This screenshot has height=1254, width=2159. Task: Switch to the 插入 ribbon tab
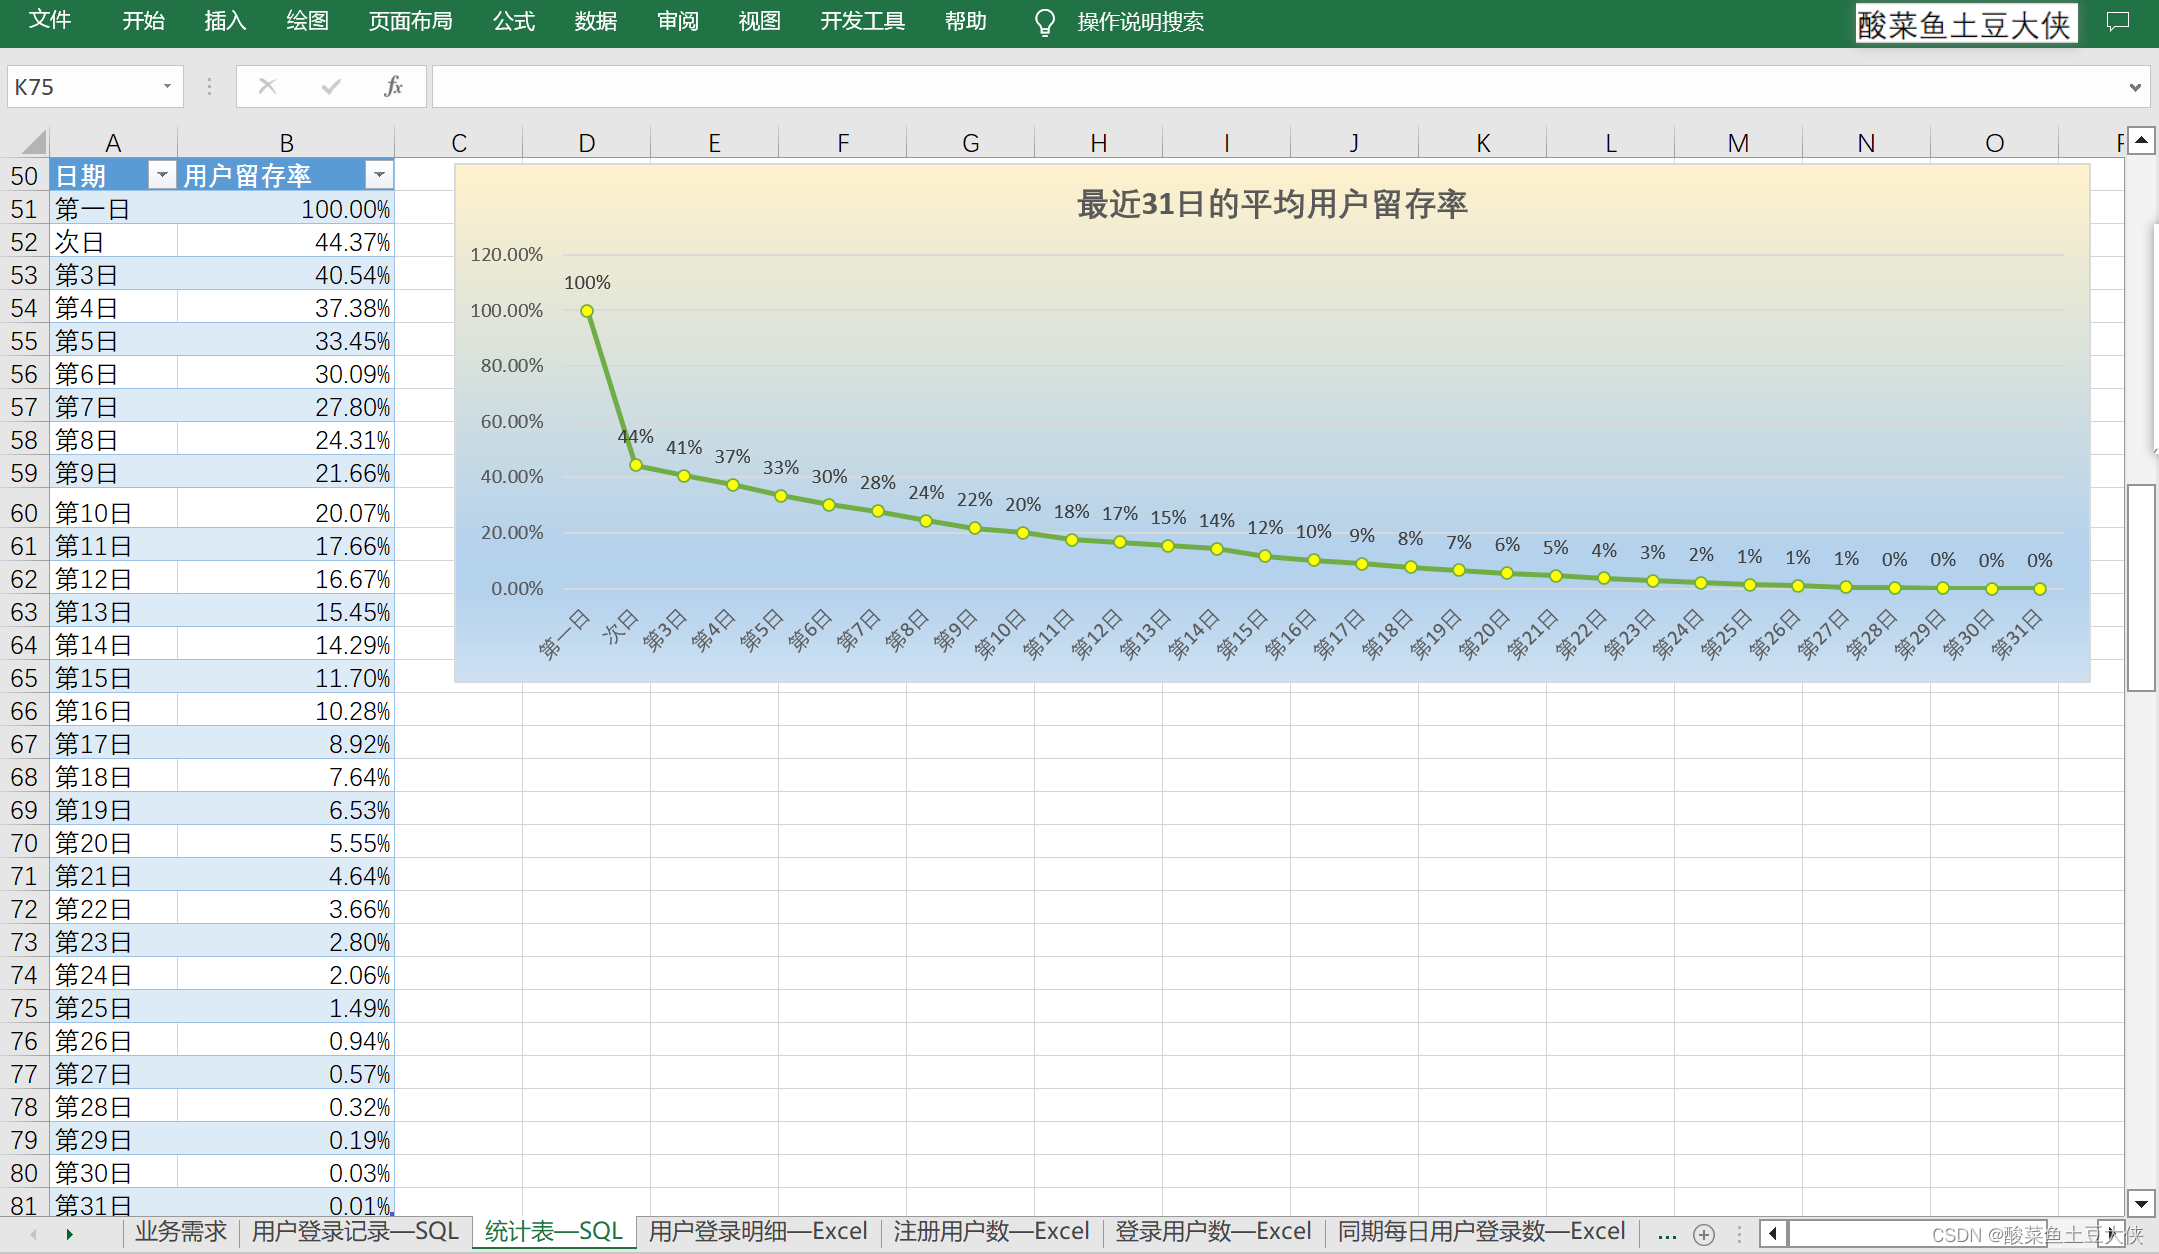[x=225, y=21]
